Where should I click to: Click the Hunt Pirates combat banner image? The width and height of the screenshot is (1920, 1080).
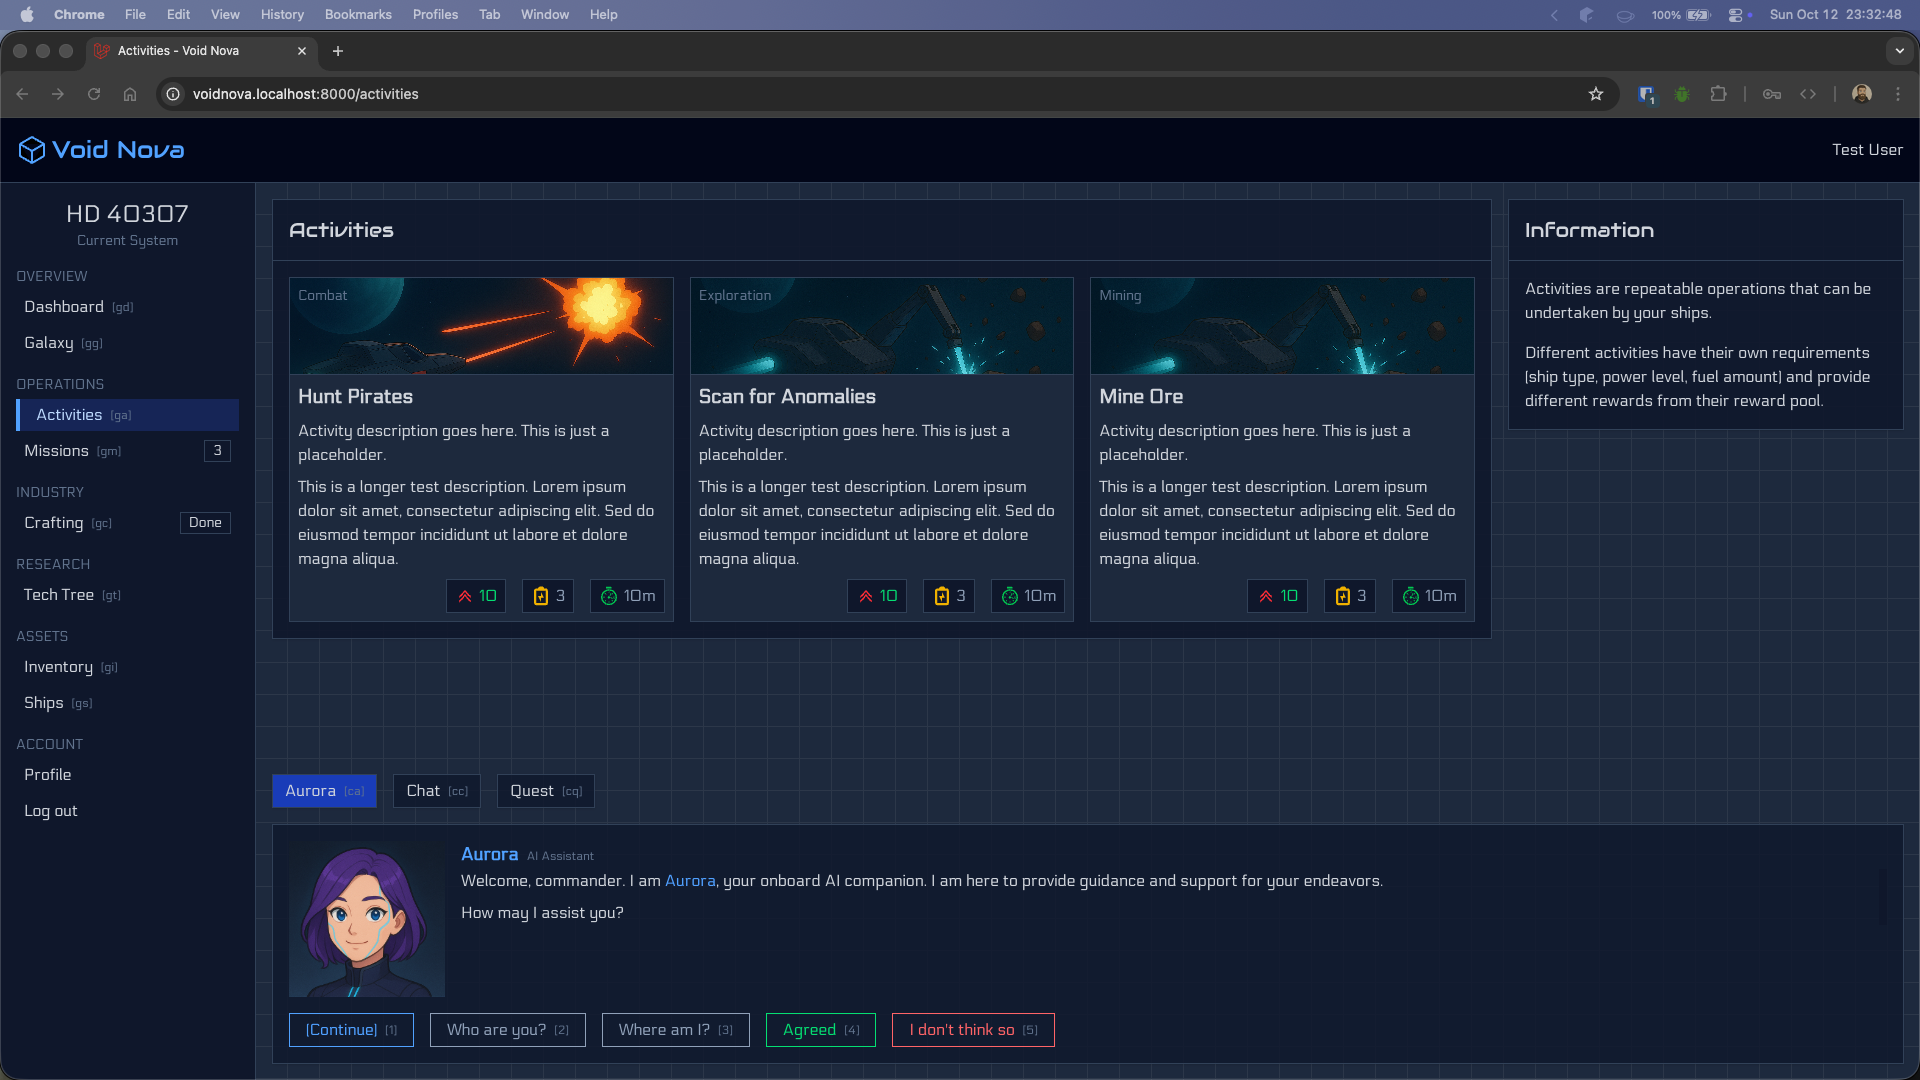click(481, 326)
